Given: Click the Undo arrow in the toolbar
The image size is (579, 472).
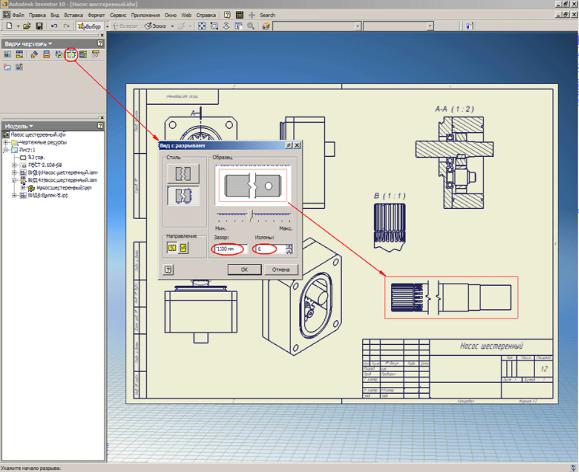Looking at the screenshot, I should [x=54, y=26].
